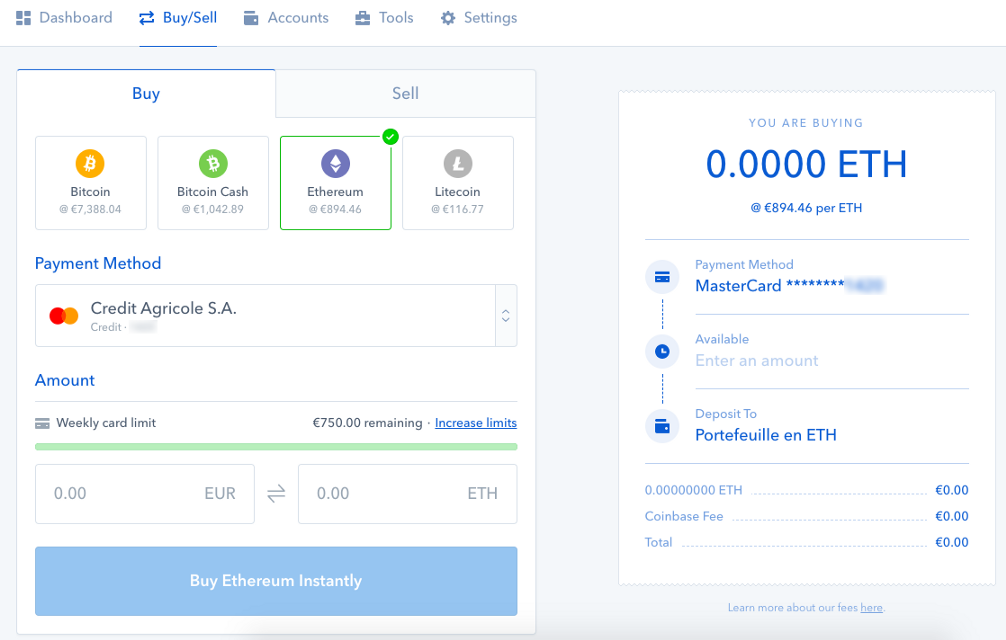This screenshot has width=1006, height=640.
Task: Click 'Enter an amount' placeholder text
Action: click(x=757, y=360)
